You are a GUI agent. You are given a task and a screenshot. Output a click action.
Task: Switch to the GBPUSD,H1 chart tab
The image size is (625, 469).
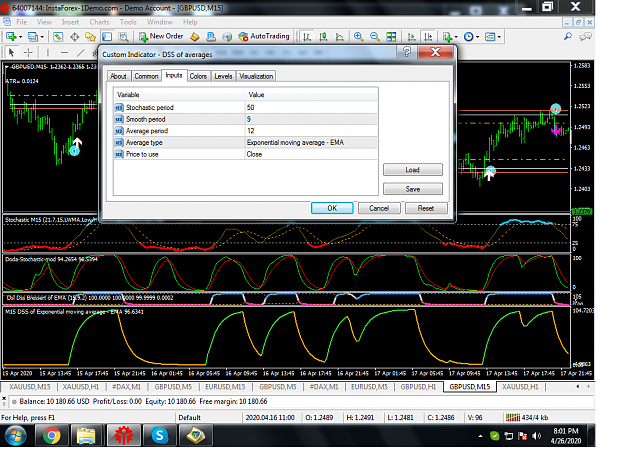tap(419, 387)
